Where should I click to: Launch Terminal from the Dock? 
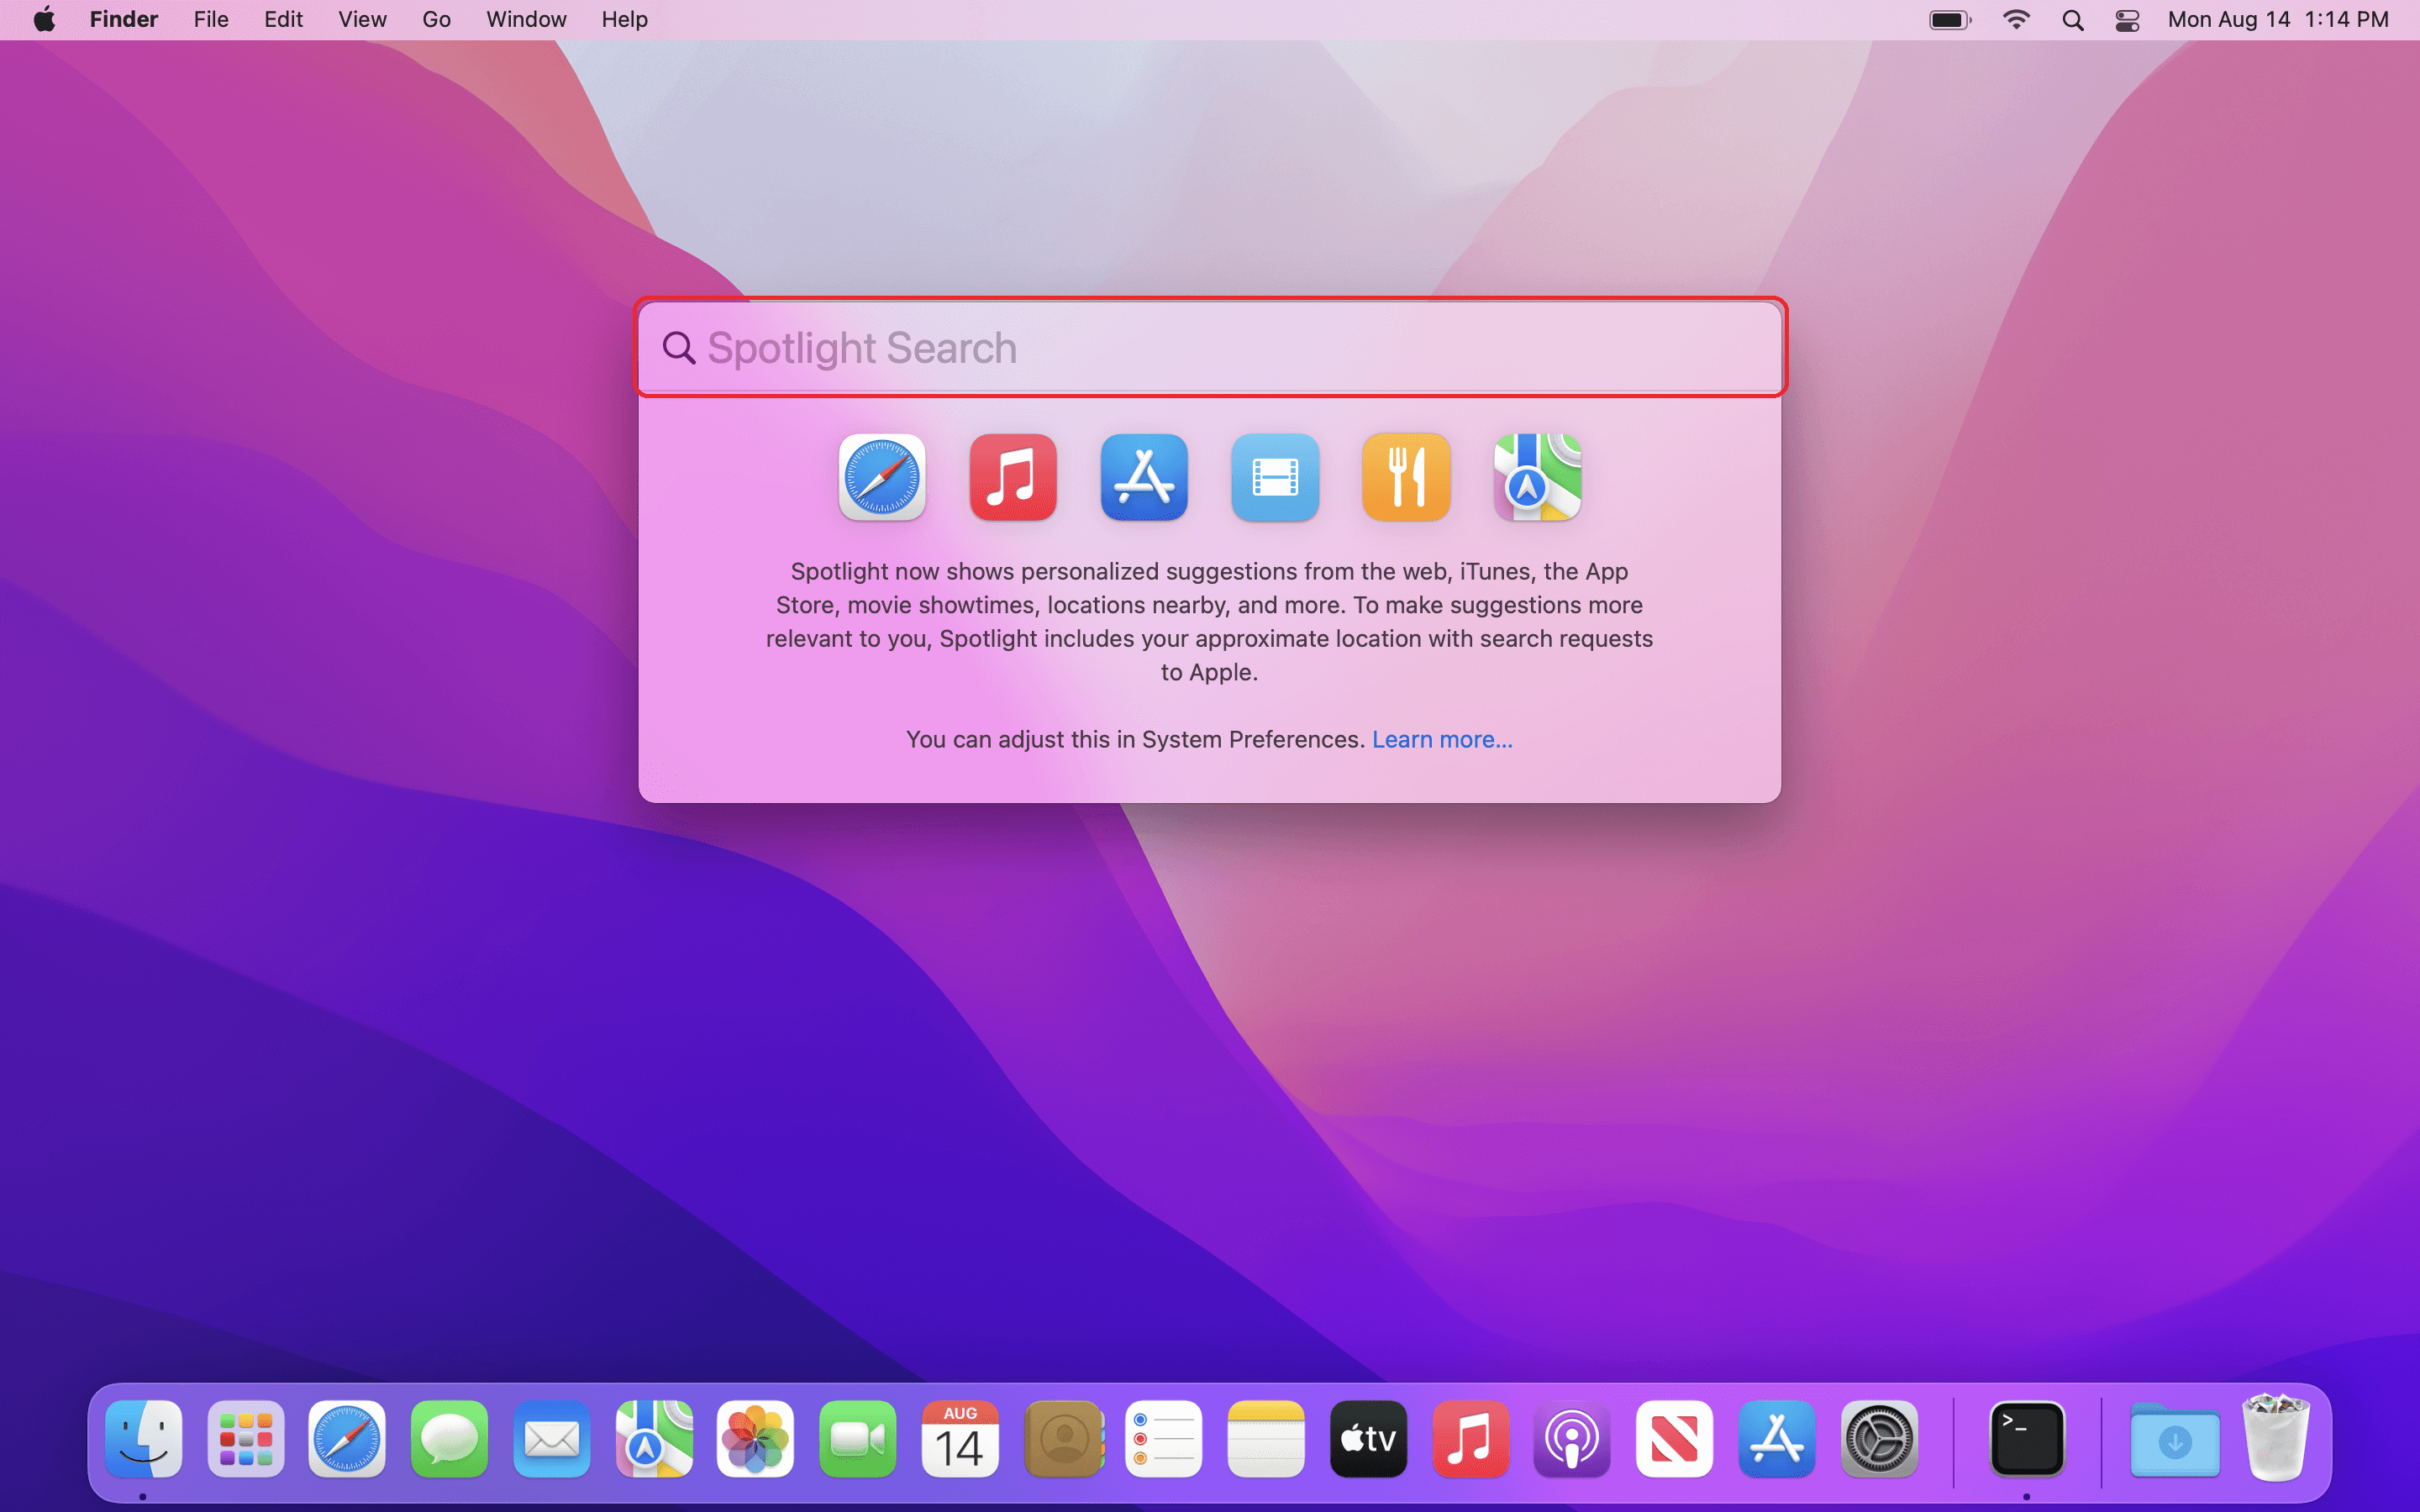2026,1439
